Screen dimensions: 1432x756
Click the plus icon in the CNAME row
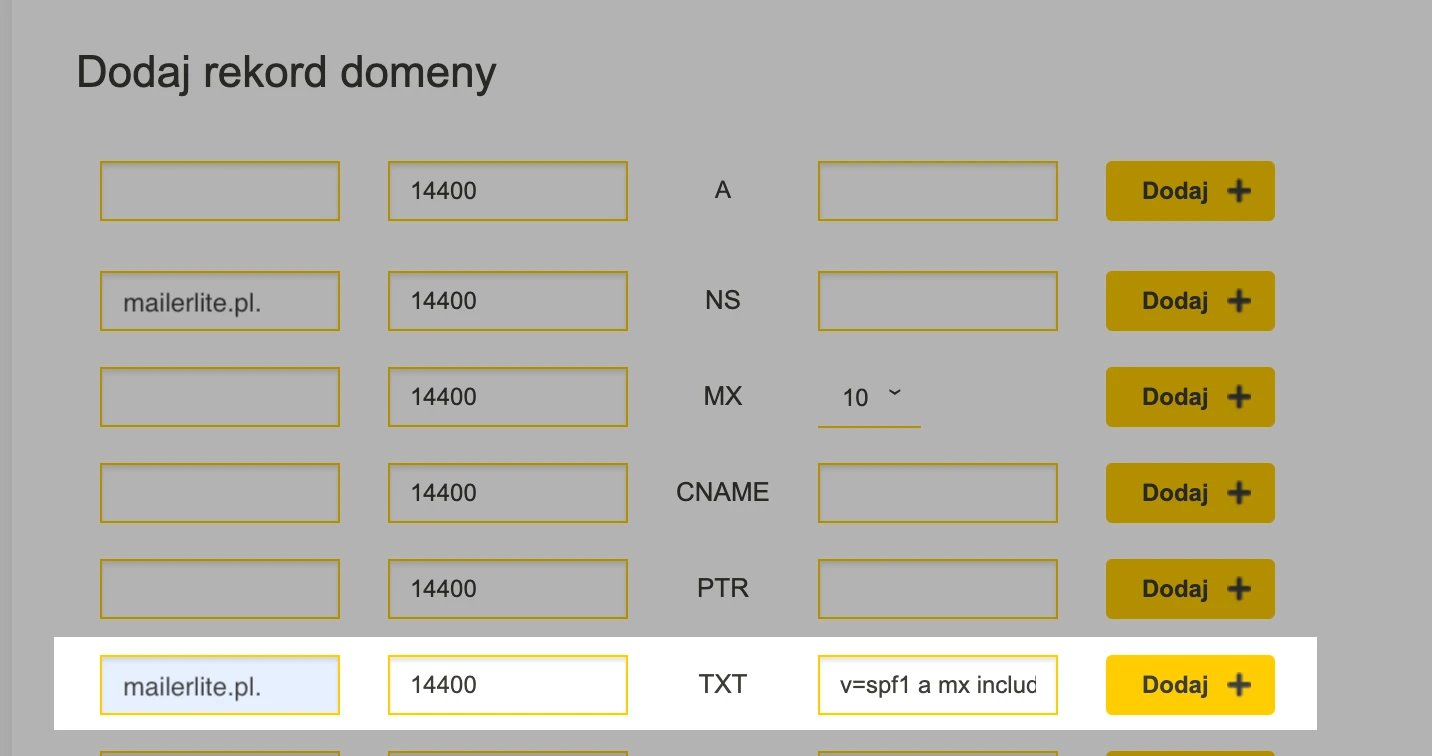pyautogui.click(x=1239, y=493)
